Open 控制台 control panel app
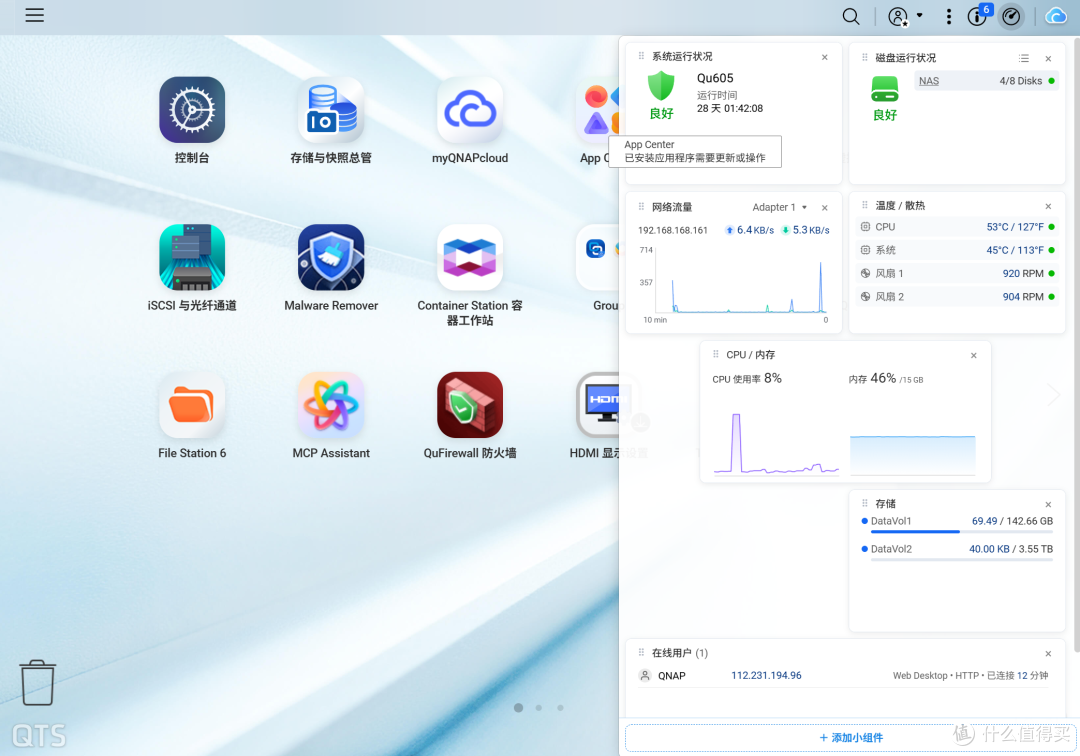The image size is (1080, 756). click(192, 109)
